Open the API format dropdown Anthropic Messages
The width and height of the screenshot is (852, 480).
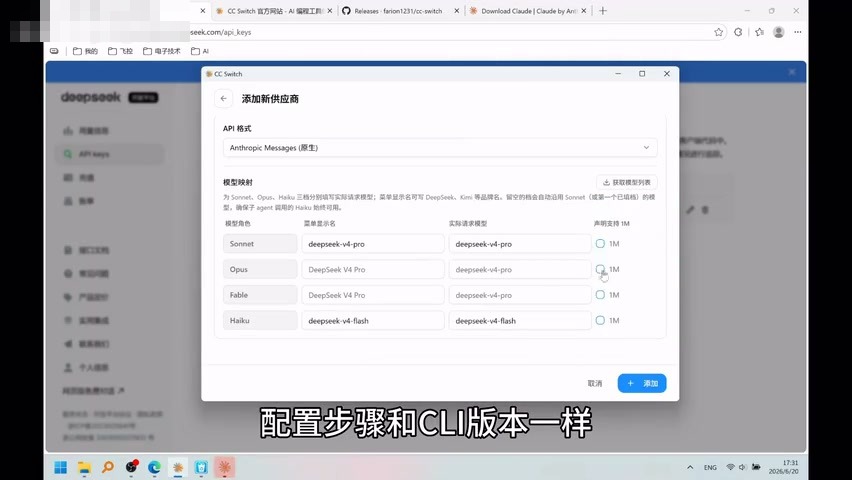(440, 147)
